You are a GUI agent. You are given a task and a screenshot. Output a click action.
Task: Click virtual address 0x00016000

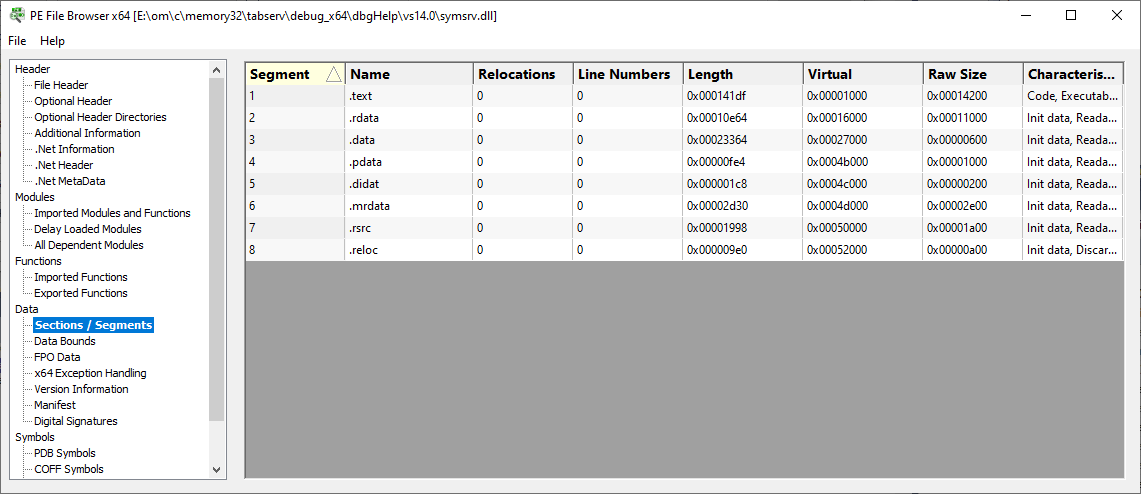coord(837,118)
